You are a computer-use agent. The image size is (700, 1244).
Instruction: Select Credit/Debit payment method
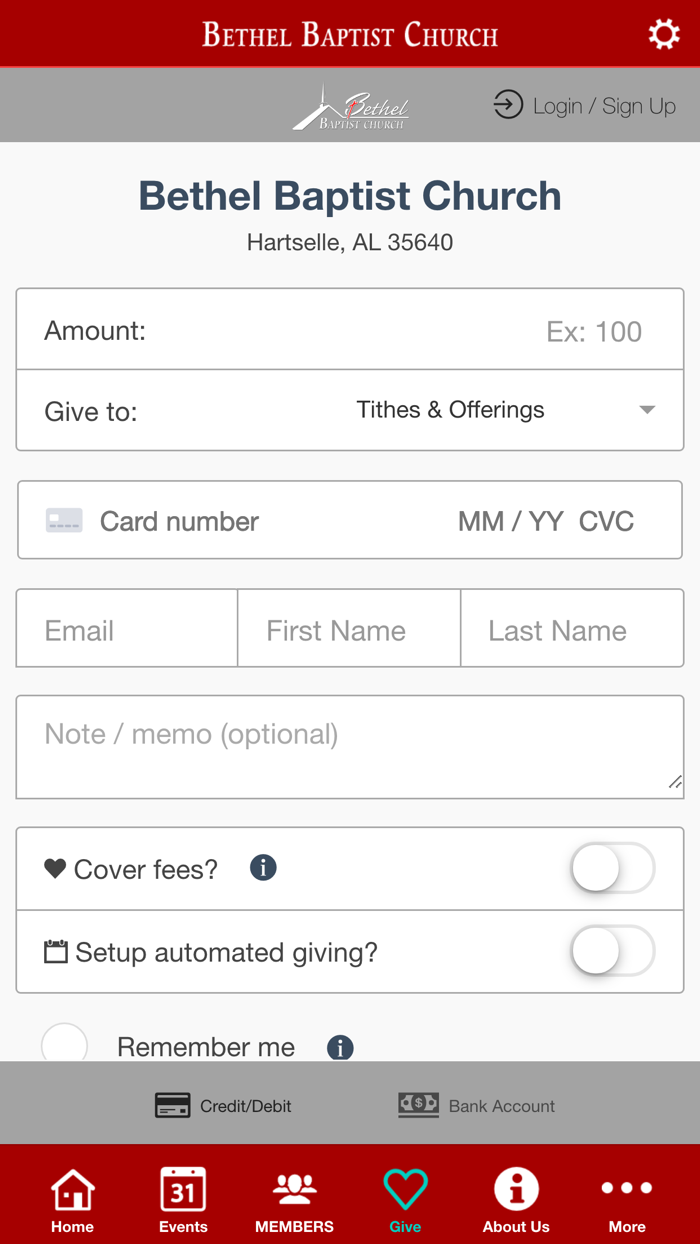click(x=224, y=1105)
